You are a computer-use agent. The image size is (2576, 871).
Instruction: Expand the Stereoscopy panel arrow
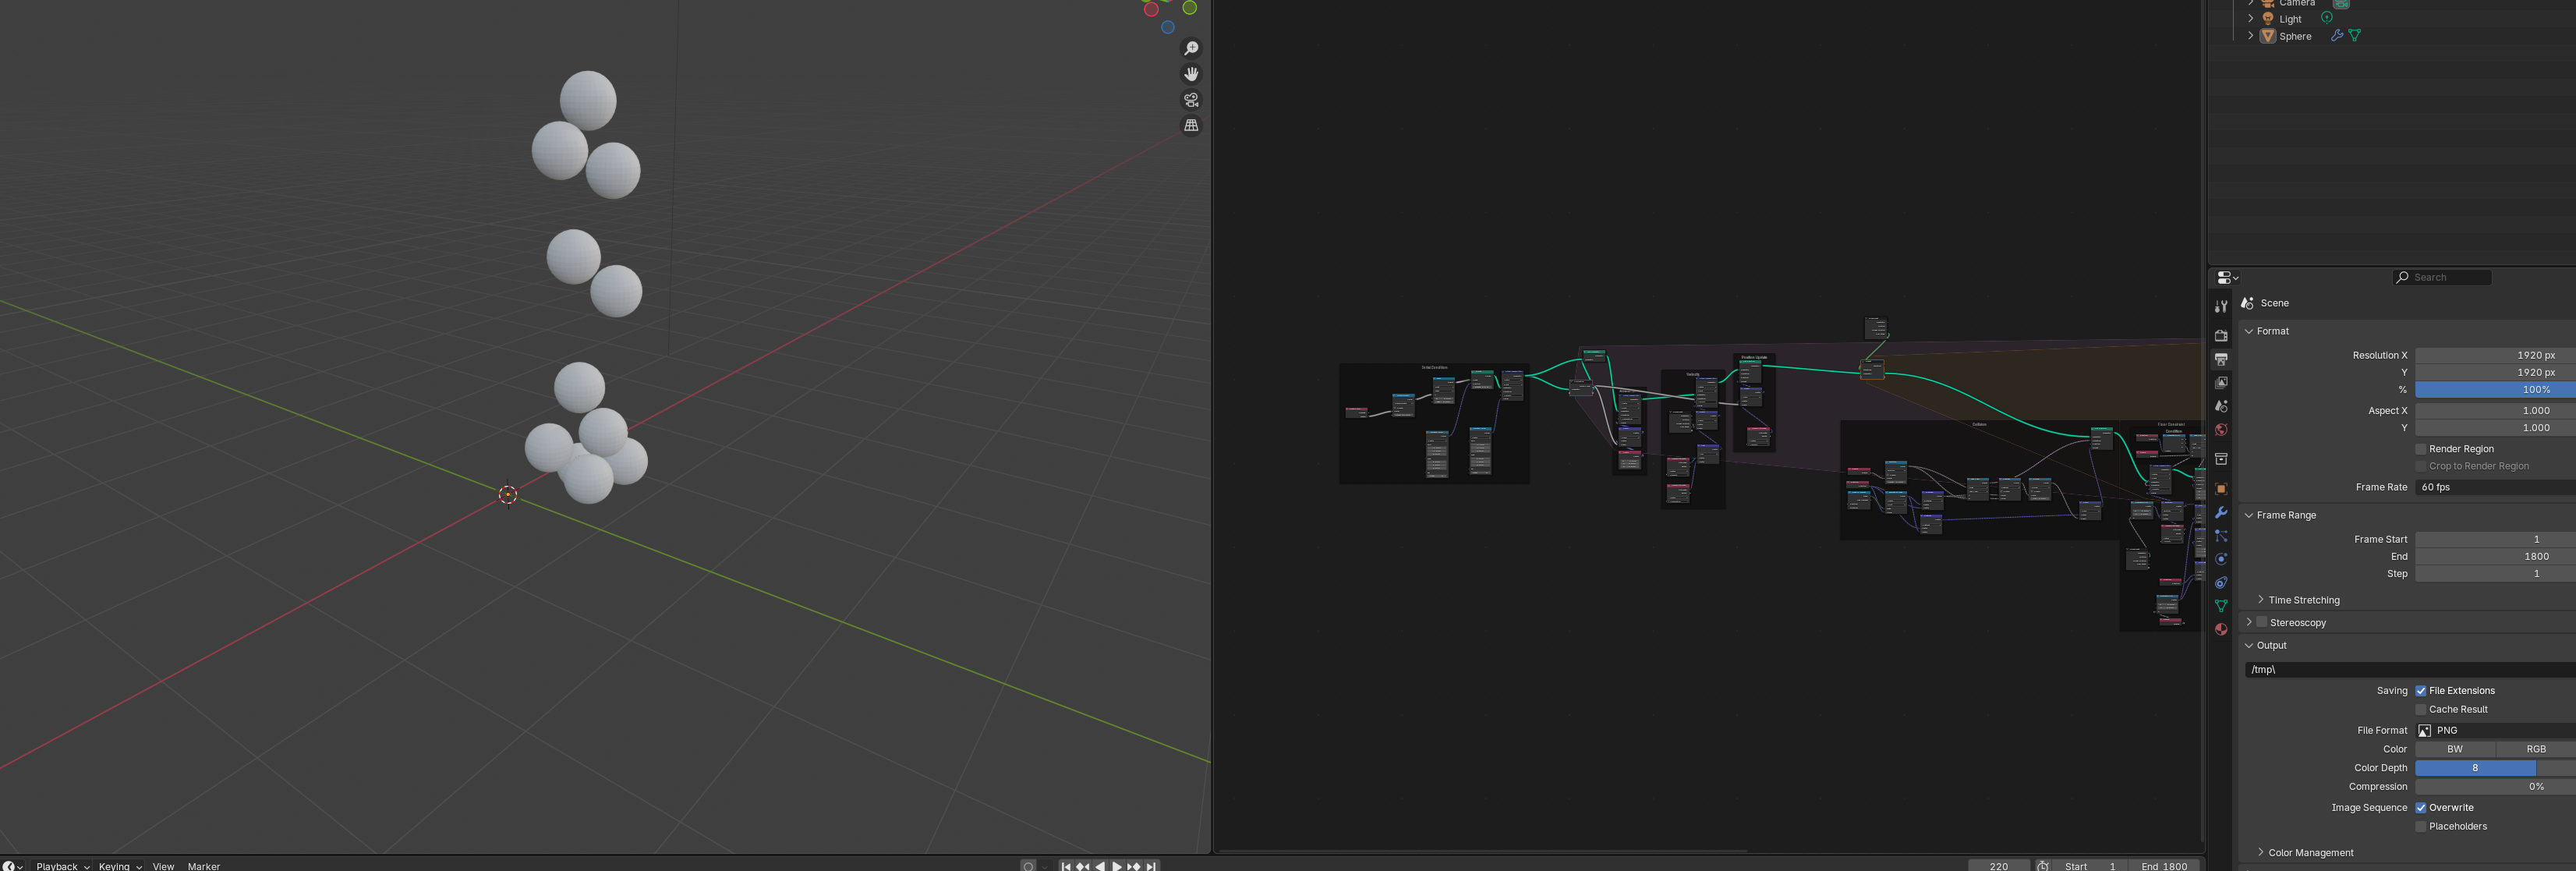(2249, 622)
